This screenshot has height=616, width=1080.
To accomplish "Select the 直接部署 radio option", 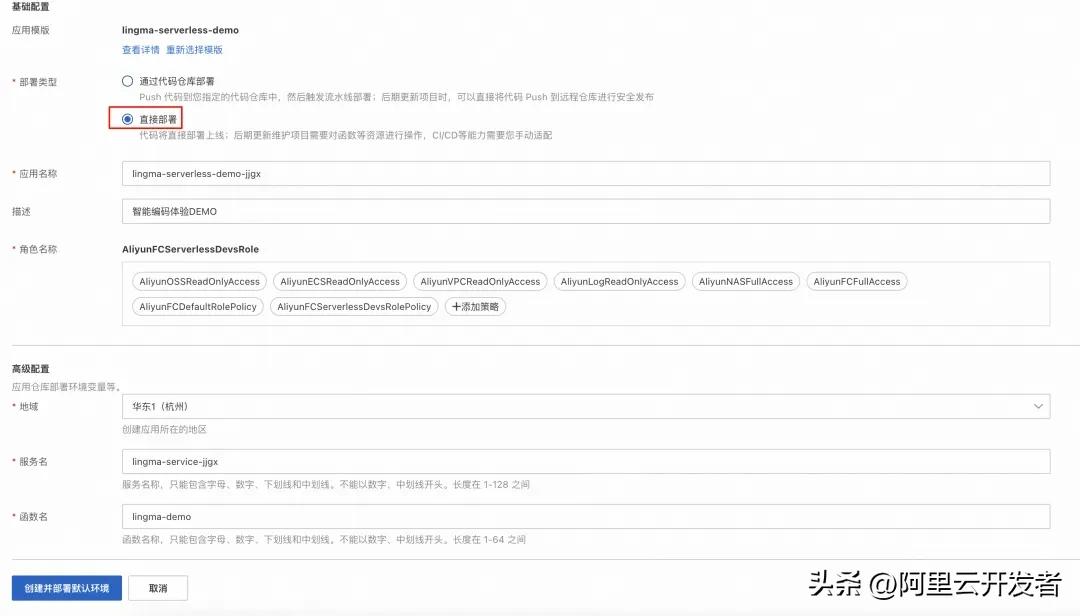I will click(x=127, y=118).
